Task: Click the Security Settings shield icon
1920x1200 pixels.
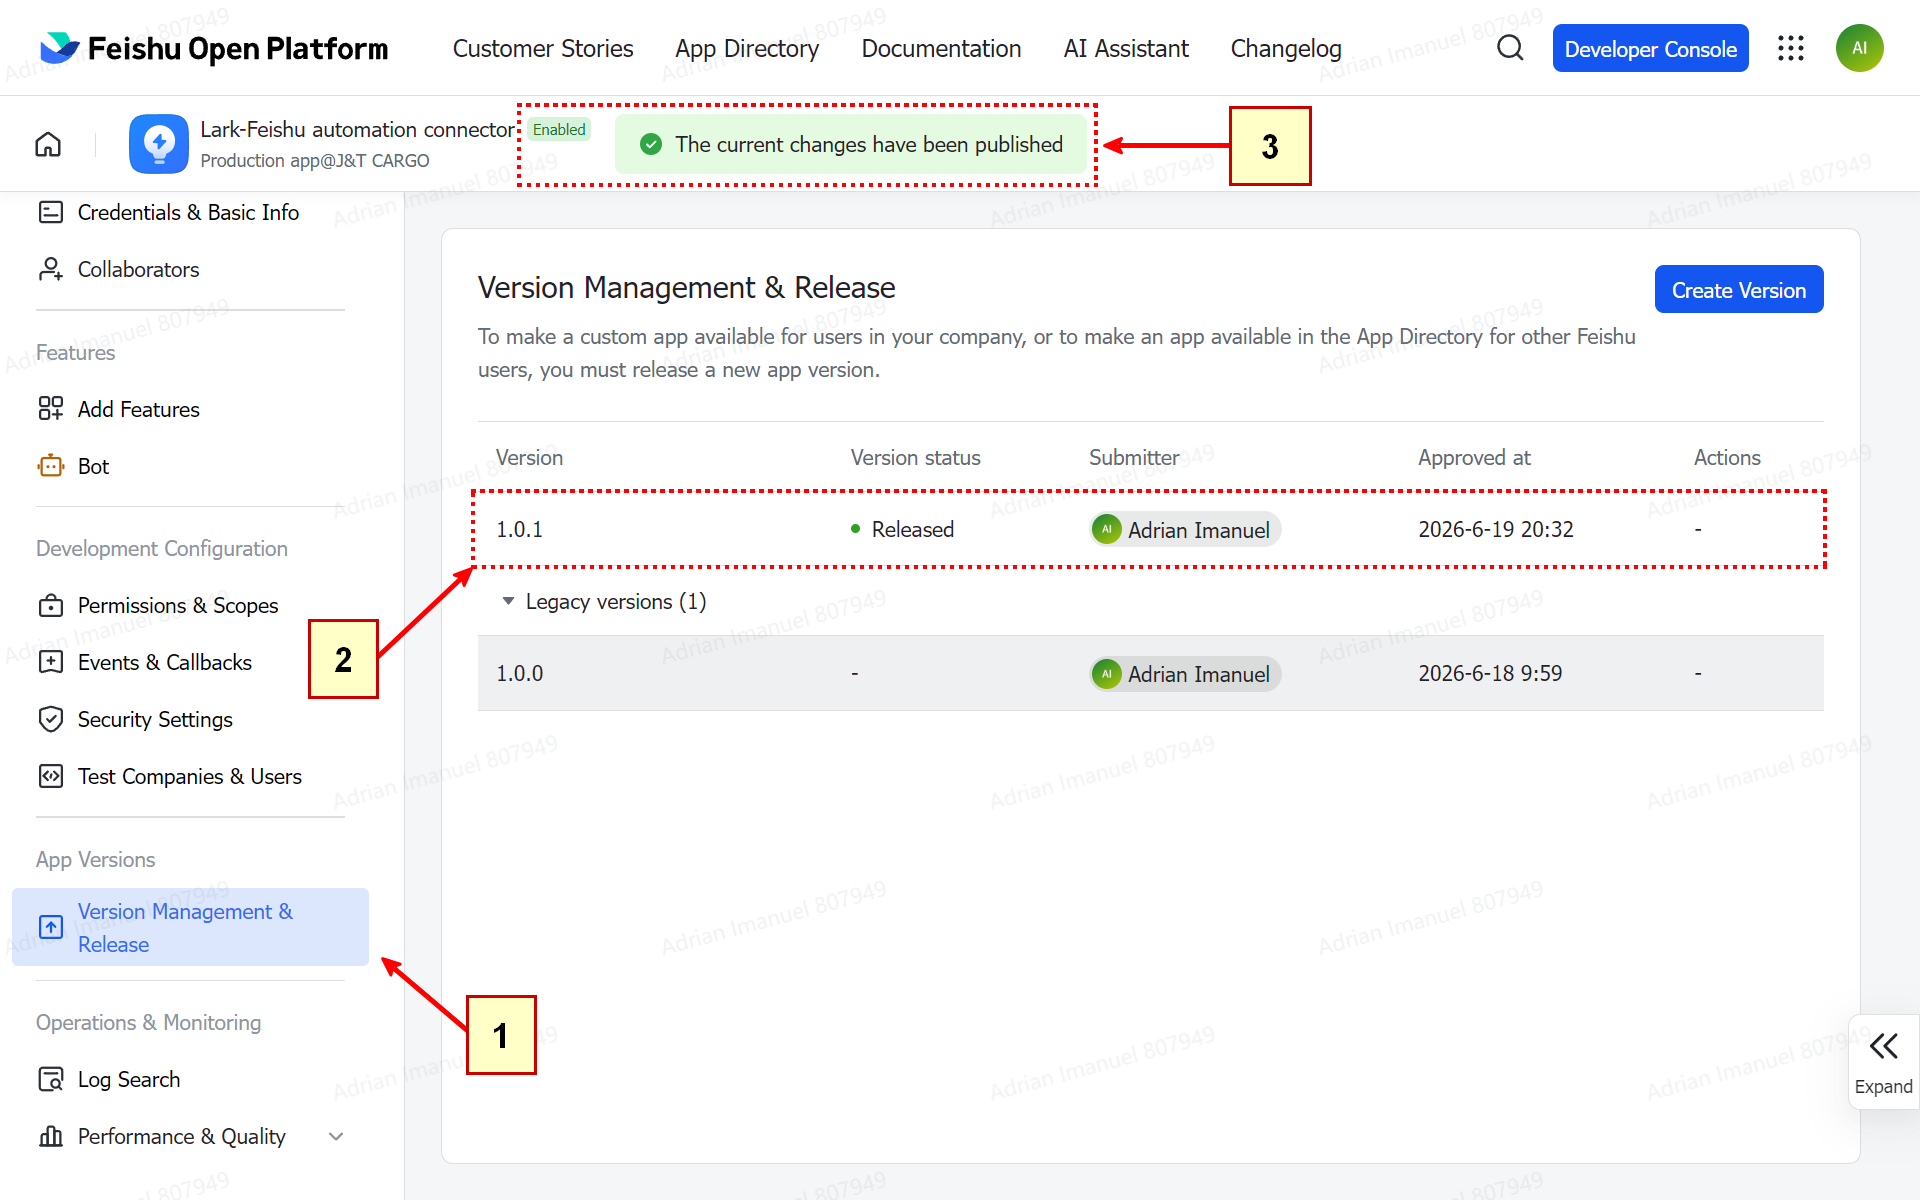Action: coord(51,719)
